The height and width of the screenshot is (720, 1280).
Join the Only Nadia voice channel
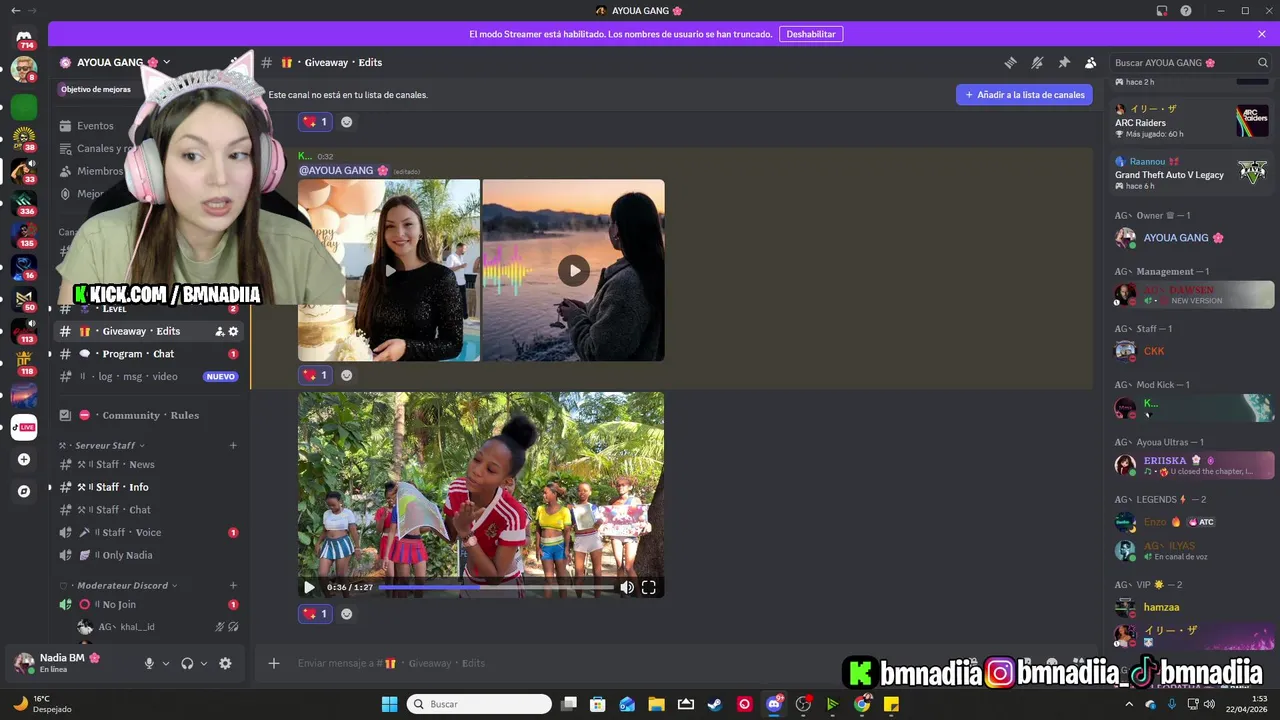point(148,555)
